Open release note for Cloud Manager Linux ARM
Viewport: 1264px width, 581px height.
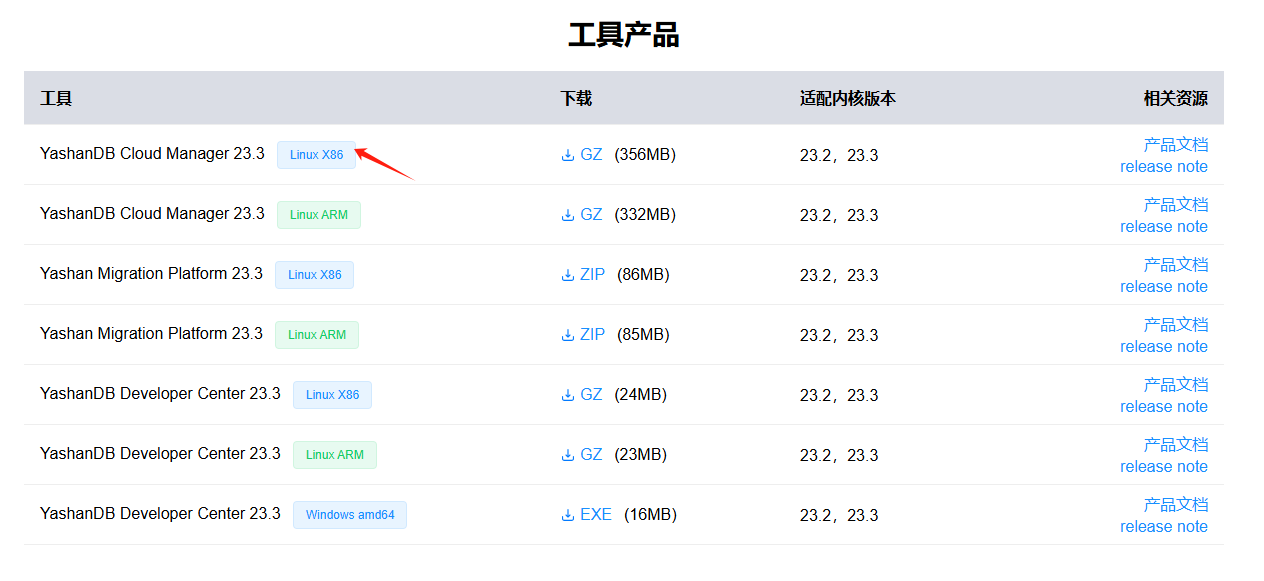tap(1164, 227)
